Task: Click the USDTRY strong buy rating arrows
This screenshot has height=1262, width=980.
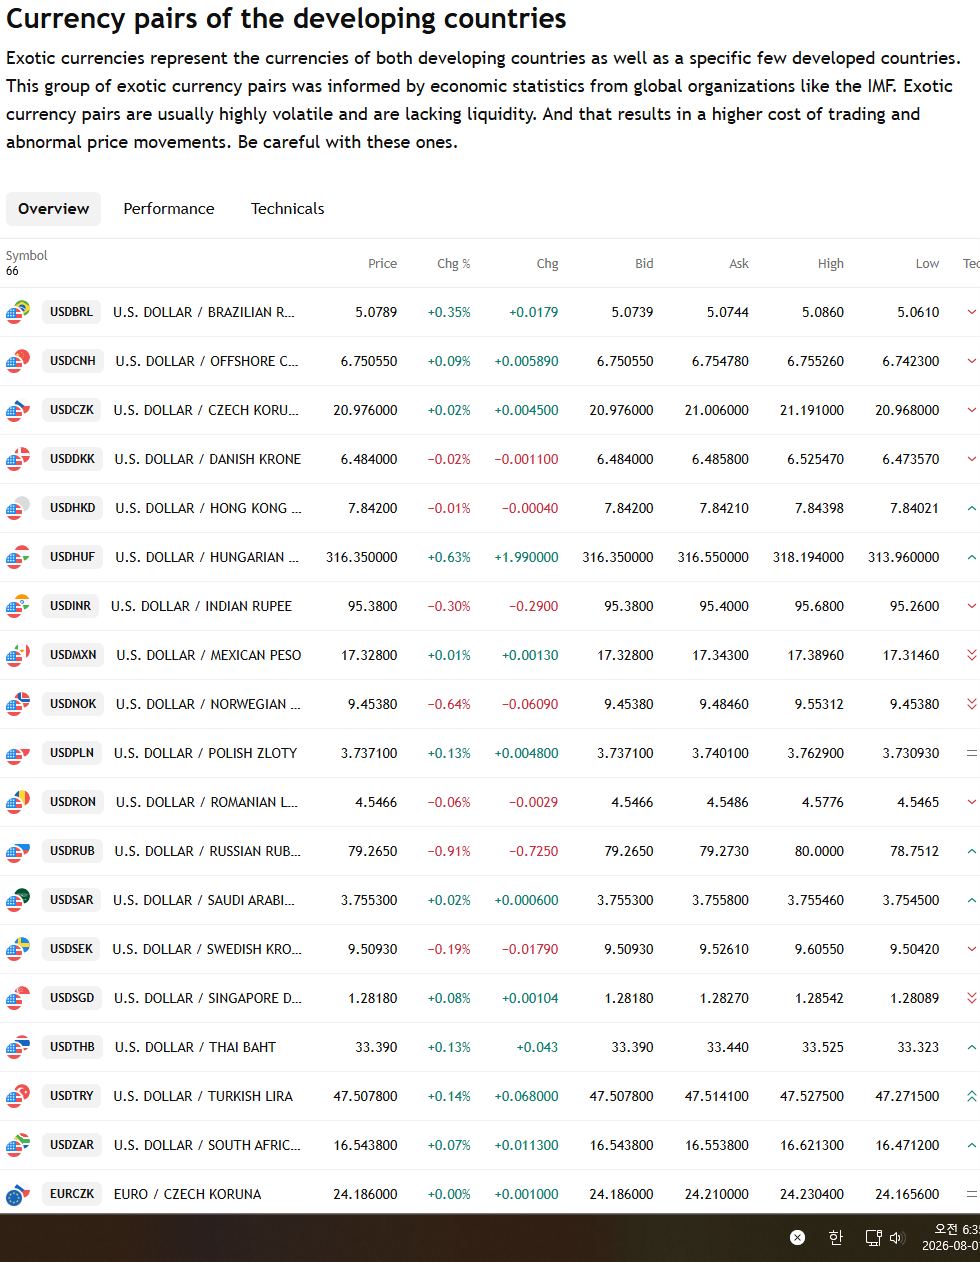Action: (971, 1097)
